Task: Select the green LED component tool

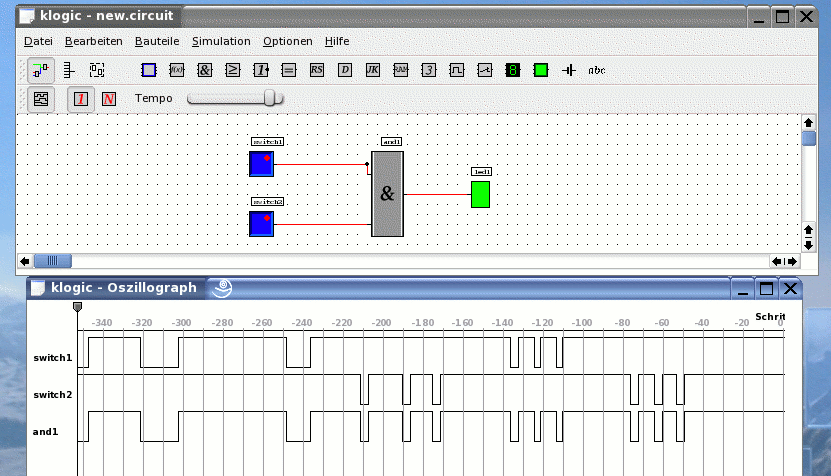Action: (541, 70)
